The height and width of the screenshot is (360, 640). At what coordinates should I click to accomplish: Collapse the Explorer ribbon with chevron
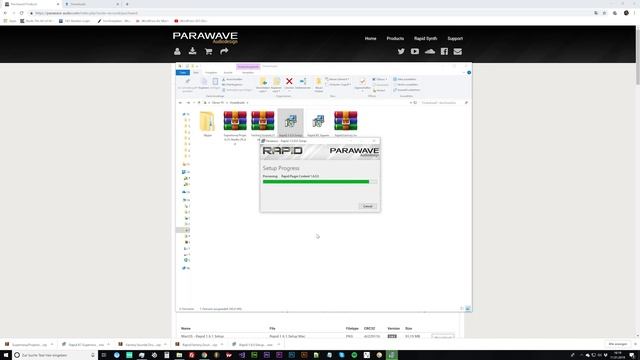(x=464, y=72)
